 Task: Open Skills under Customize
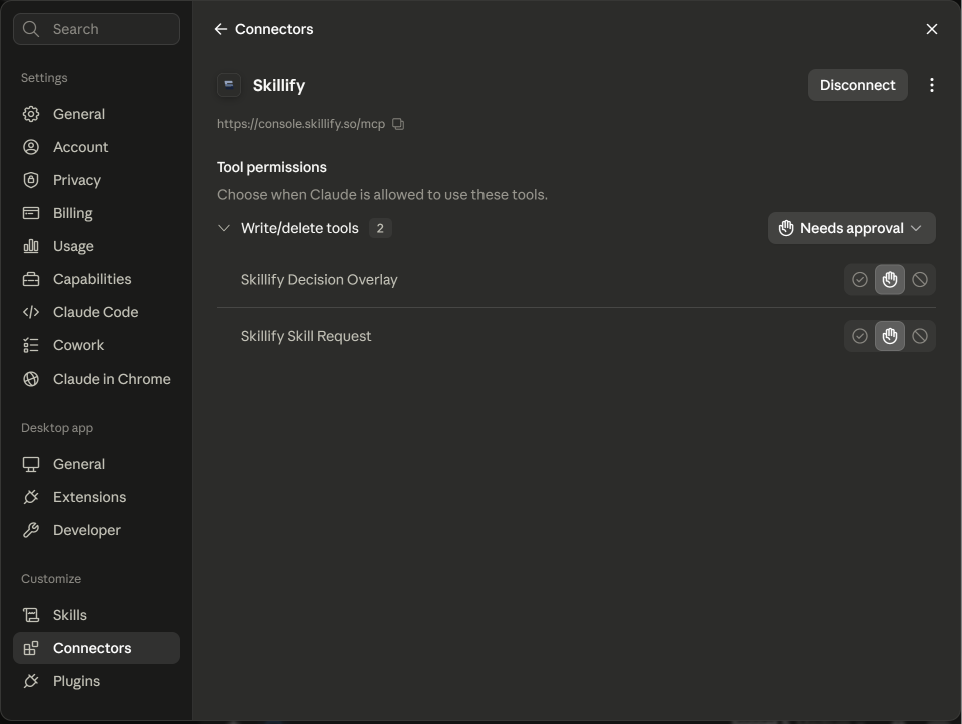[96, 615]
